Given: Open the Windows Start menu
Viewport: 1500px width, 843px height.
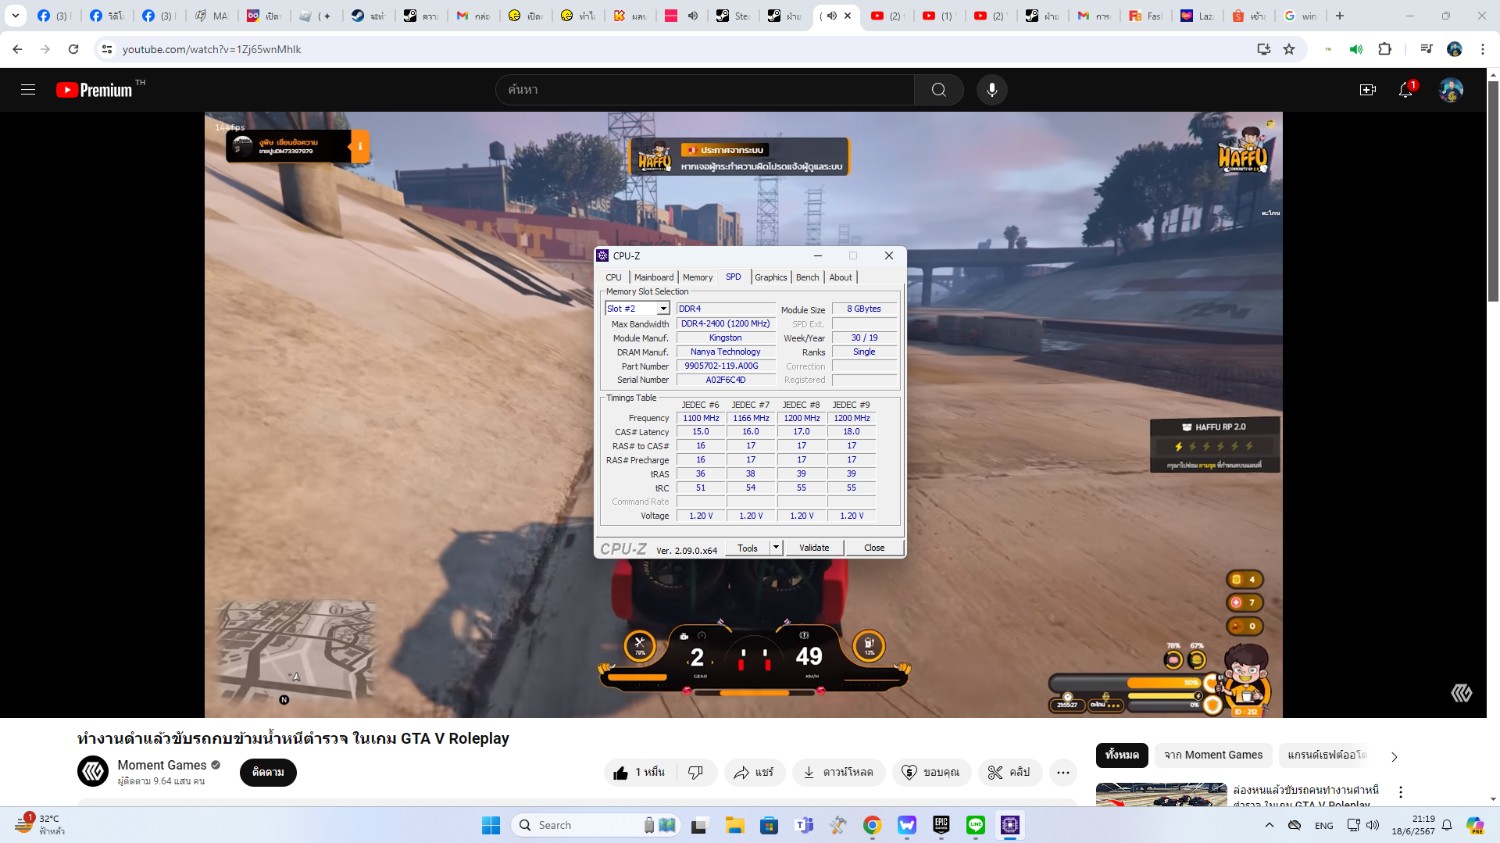Looking at the screenshot, I should point(491,825).
